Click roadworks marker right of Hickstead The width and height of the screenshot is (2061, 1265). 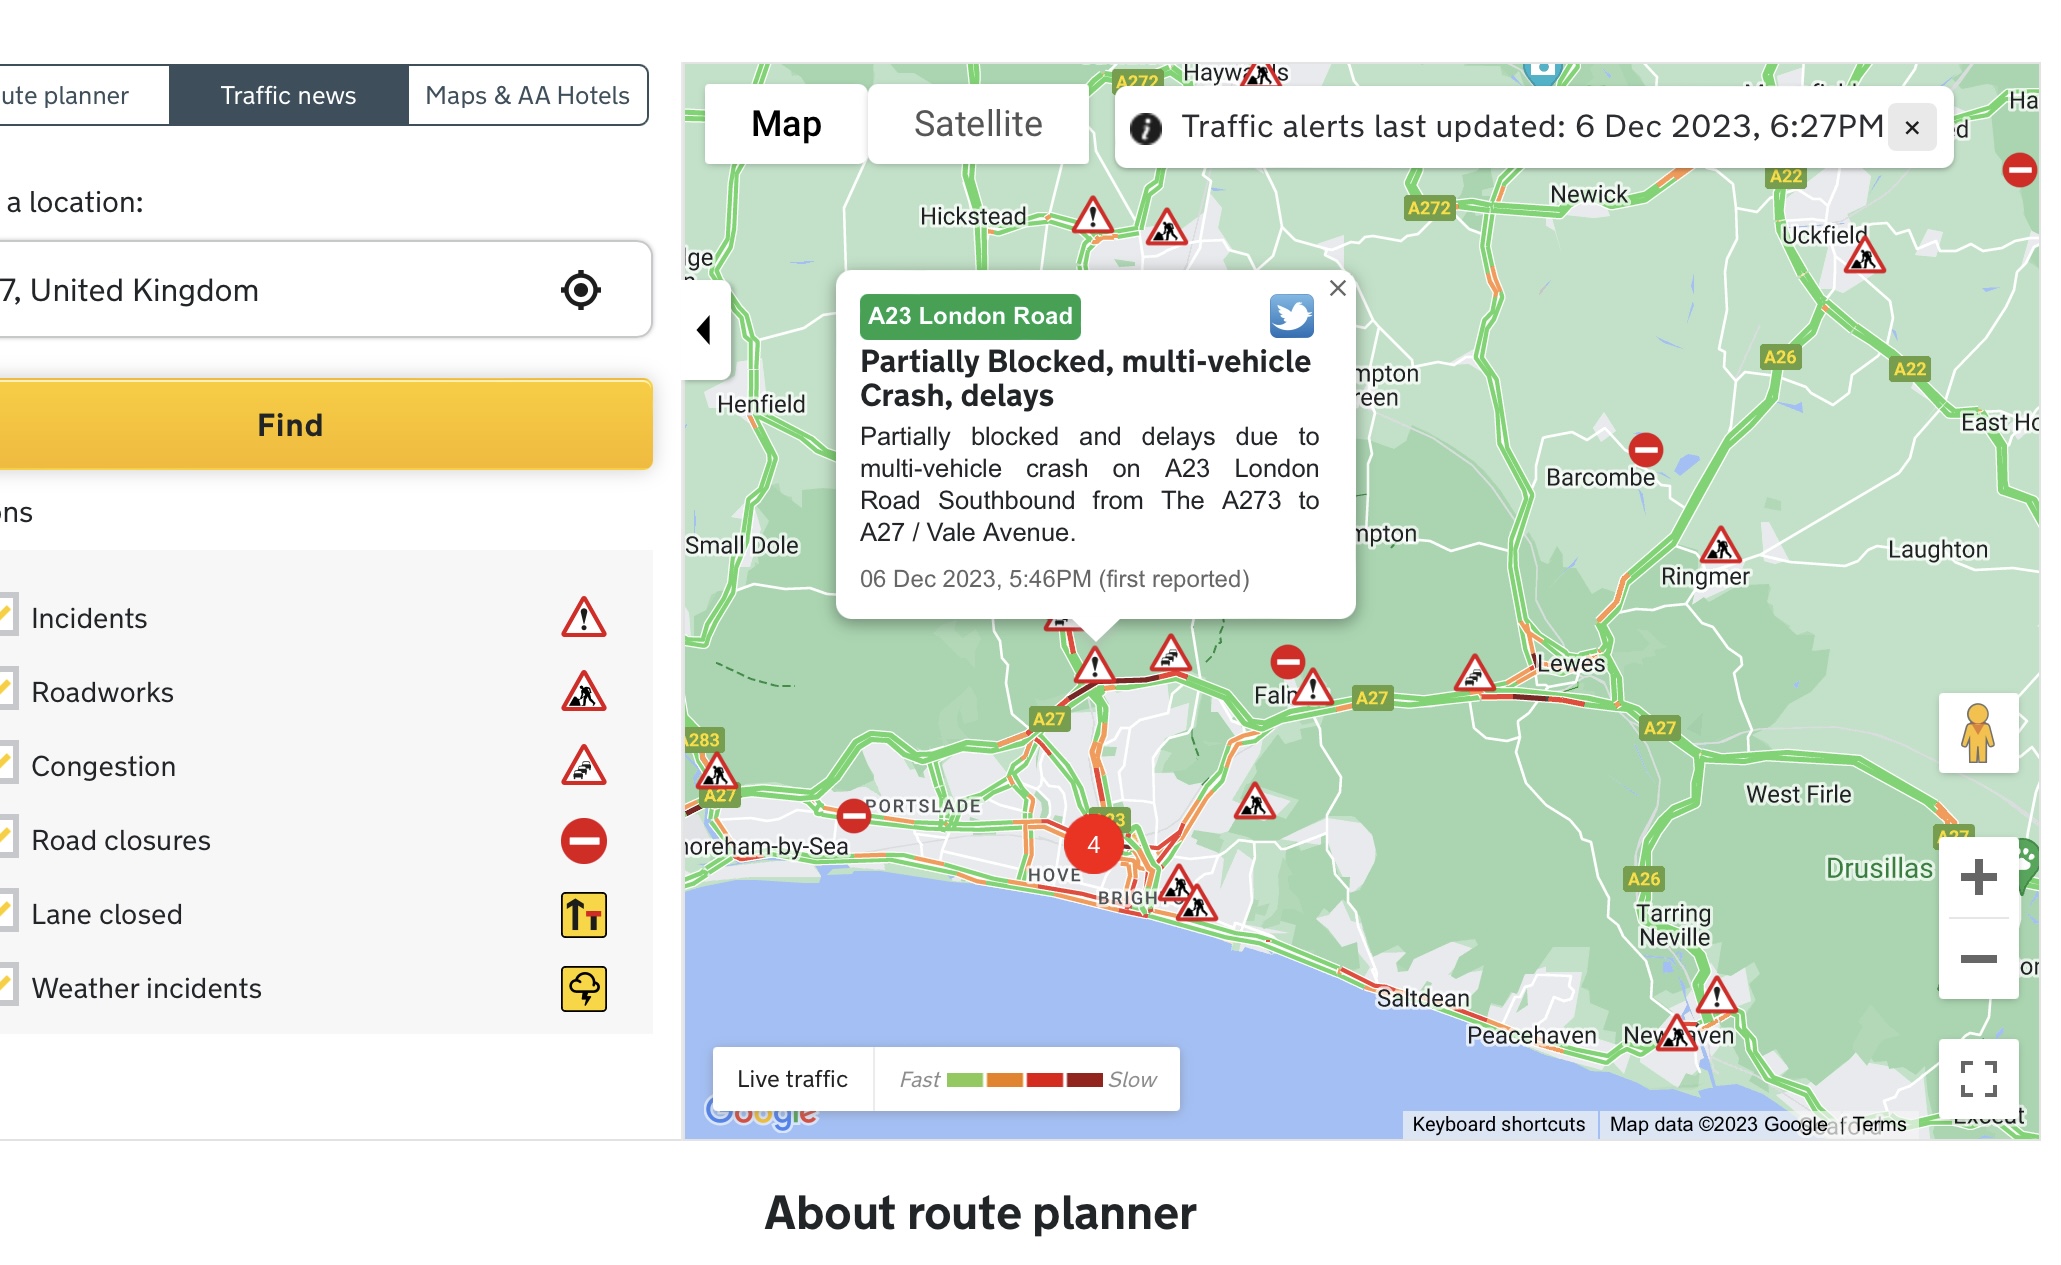point(1167,228)
